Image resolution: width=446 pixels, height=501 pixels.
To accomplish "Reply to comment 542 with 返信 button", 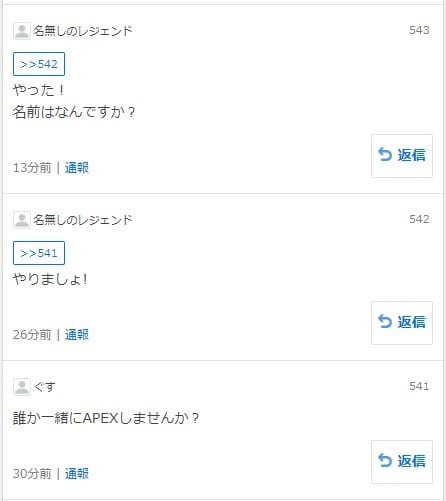I will [402, 323].
